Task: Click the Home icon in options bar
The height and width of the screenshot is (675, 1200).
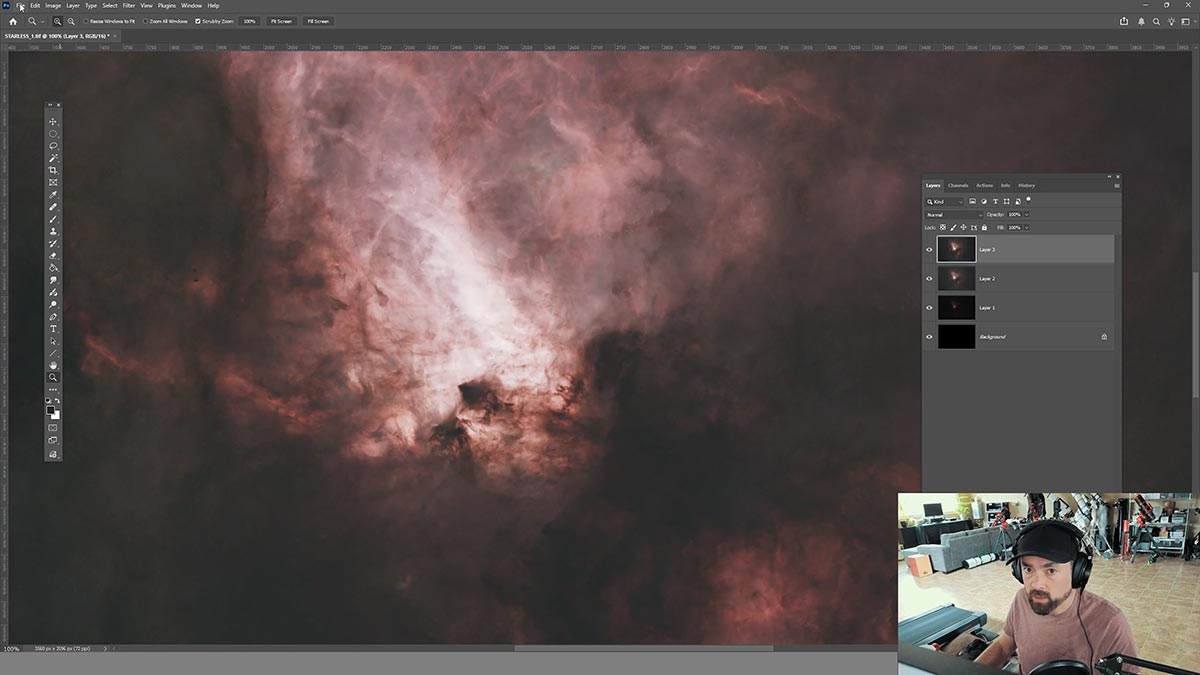Action: click(x=13, y=21)
